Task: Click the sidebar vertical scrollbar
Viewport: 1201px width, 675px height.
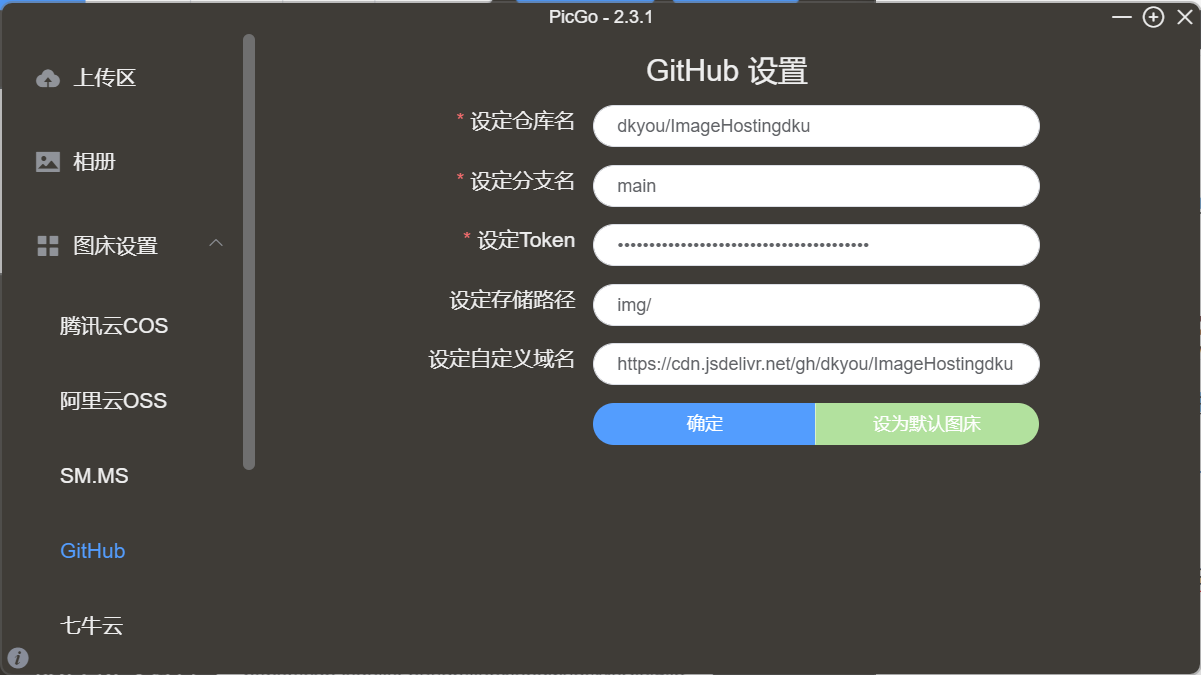Action: [x=249, y=252]
